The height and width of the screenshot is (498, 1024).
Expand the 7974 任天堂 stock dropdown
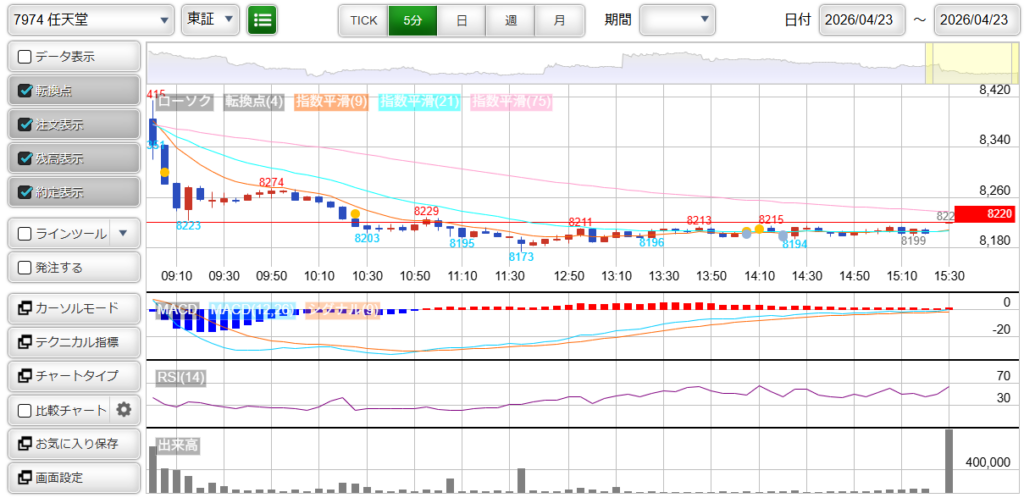point(90,20)
